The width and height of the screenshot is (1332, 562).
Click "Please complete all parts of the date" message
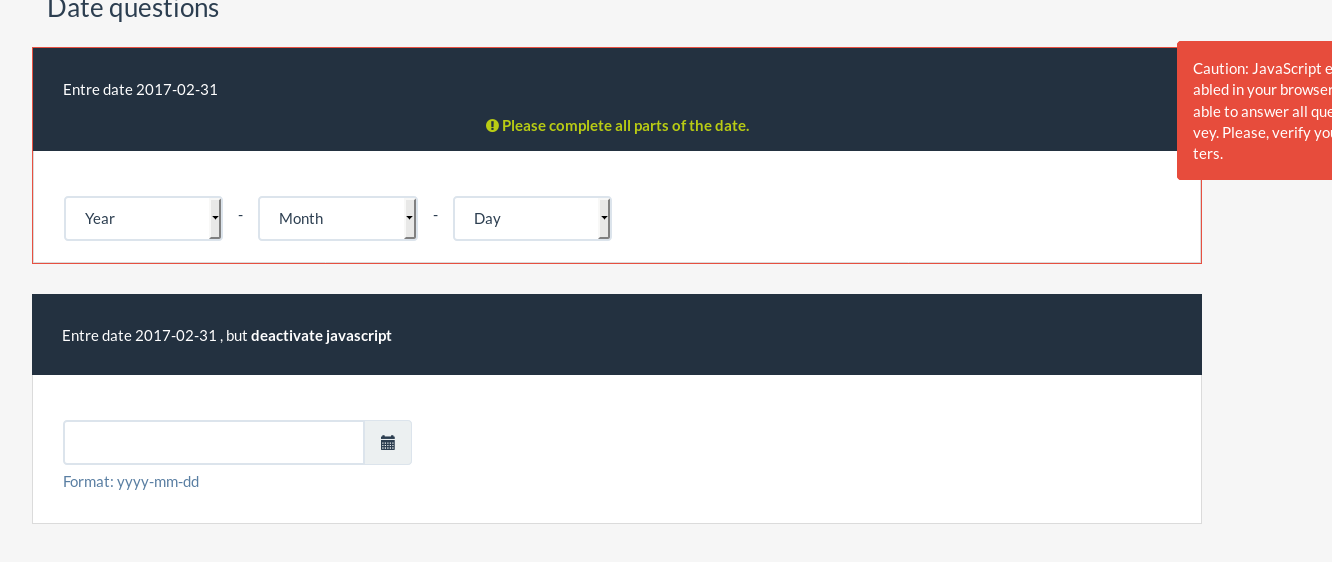pos(625,126)
